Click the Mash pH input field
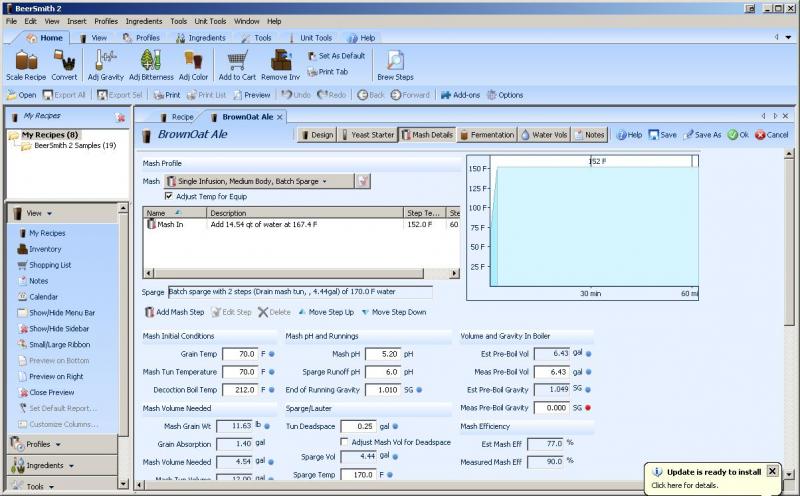This screenshot has height=496, width=800. pyautogui.click(x=383, y=354)
